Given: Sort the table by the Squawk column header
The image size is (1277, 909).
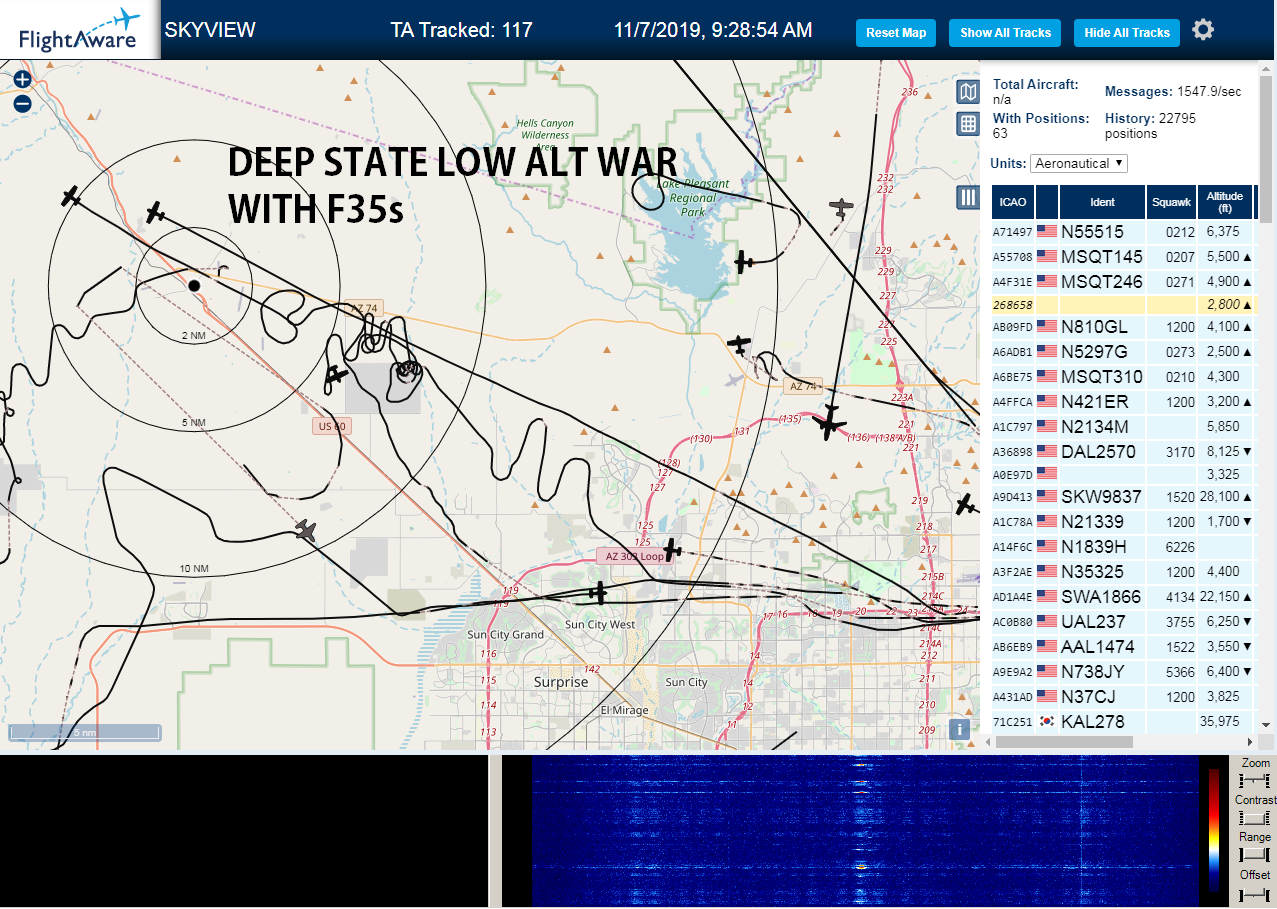Looking at the screenshot, I should [x=1172, y=202].
